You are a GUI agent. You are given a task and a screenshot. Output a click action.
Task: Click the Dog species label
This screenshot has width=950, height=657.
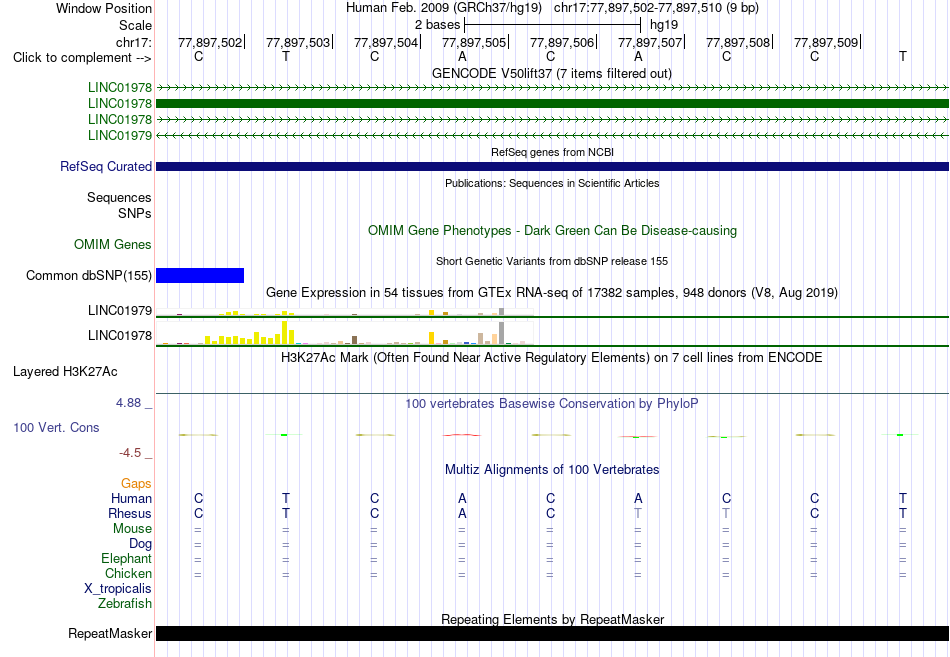[x=140, y=544]
